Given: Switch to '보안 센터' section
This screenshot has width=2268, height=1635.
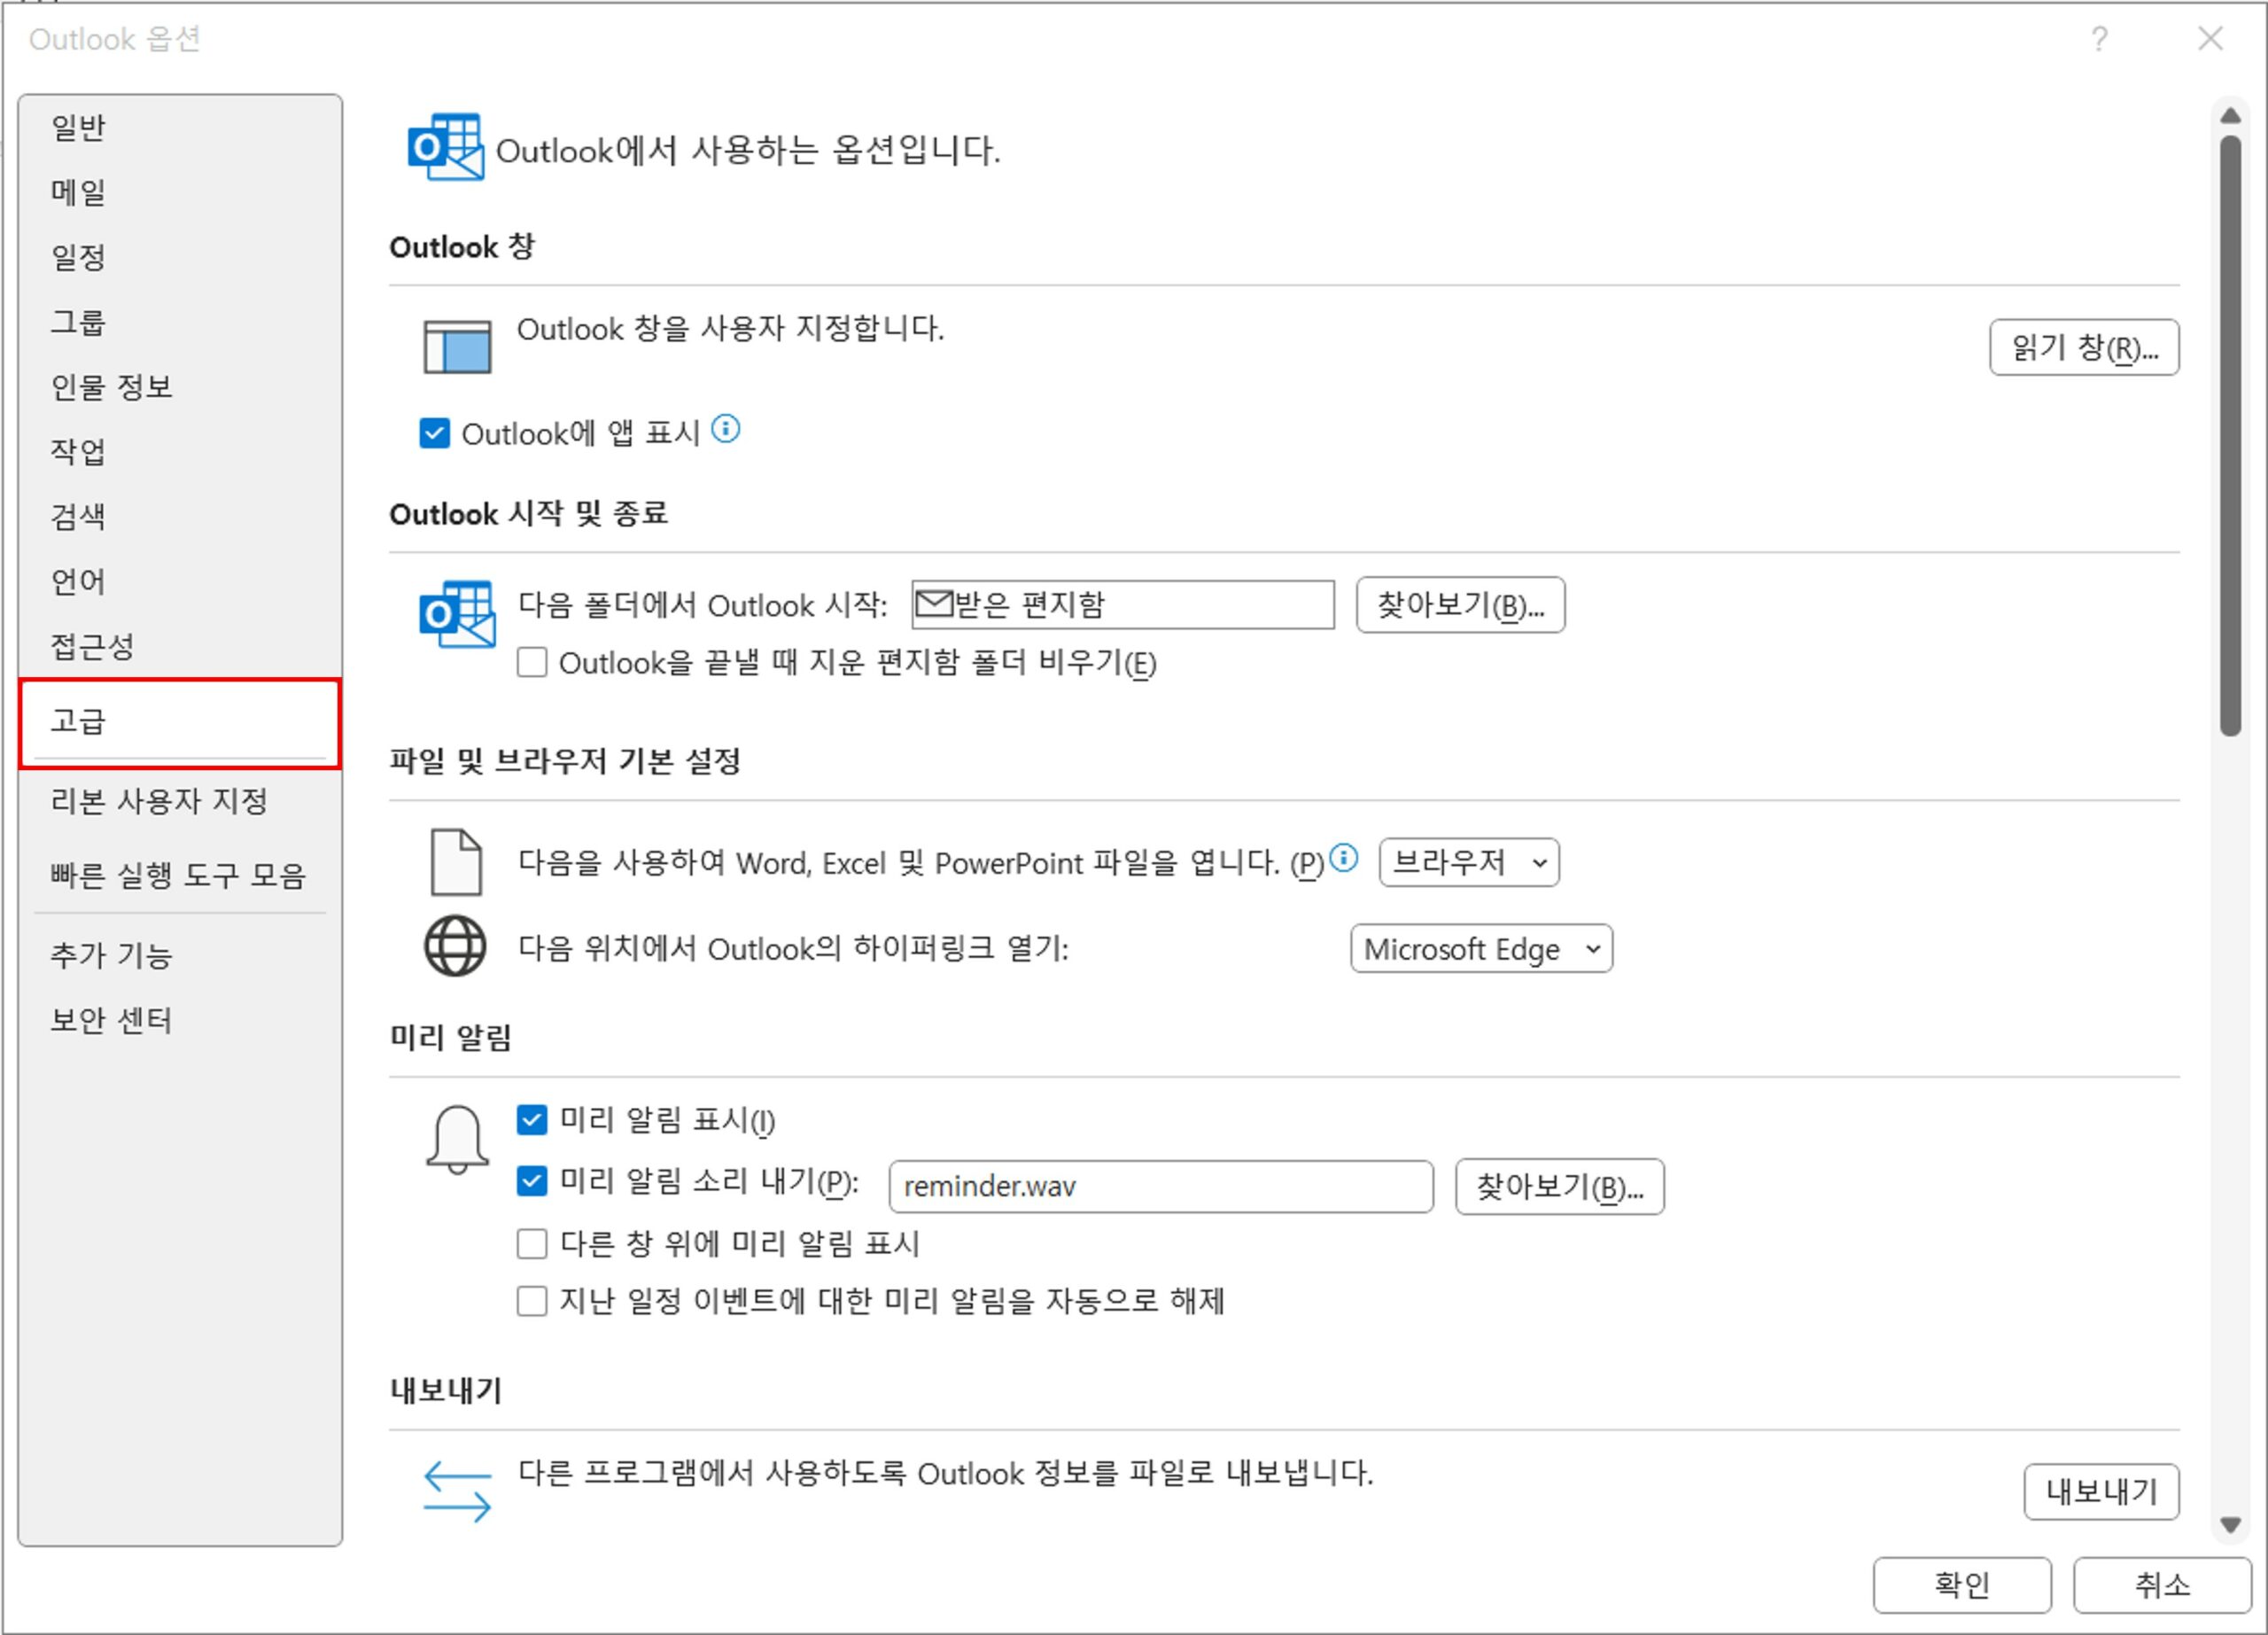Looking at the screenshot, I should pyautogui.click(x=111, y=1020).
